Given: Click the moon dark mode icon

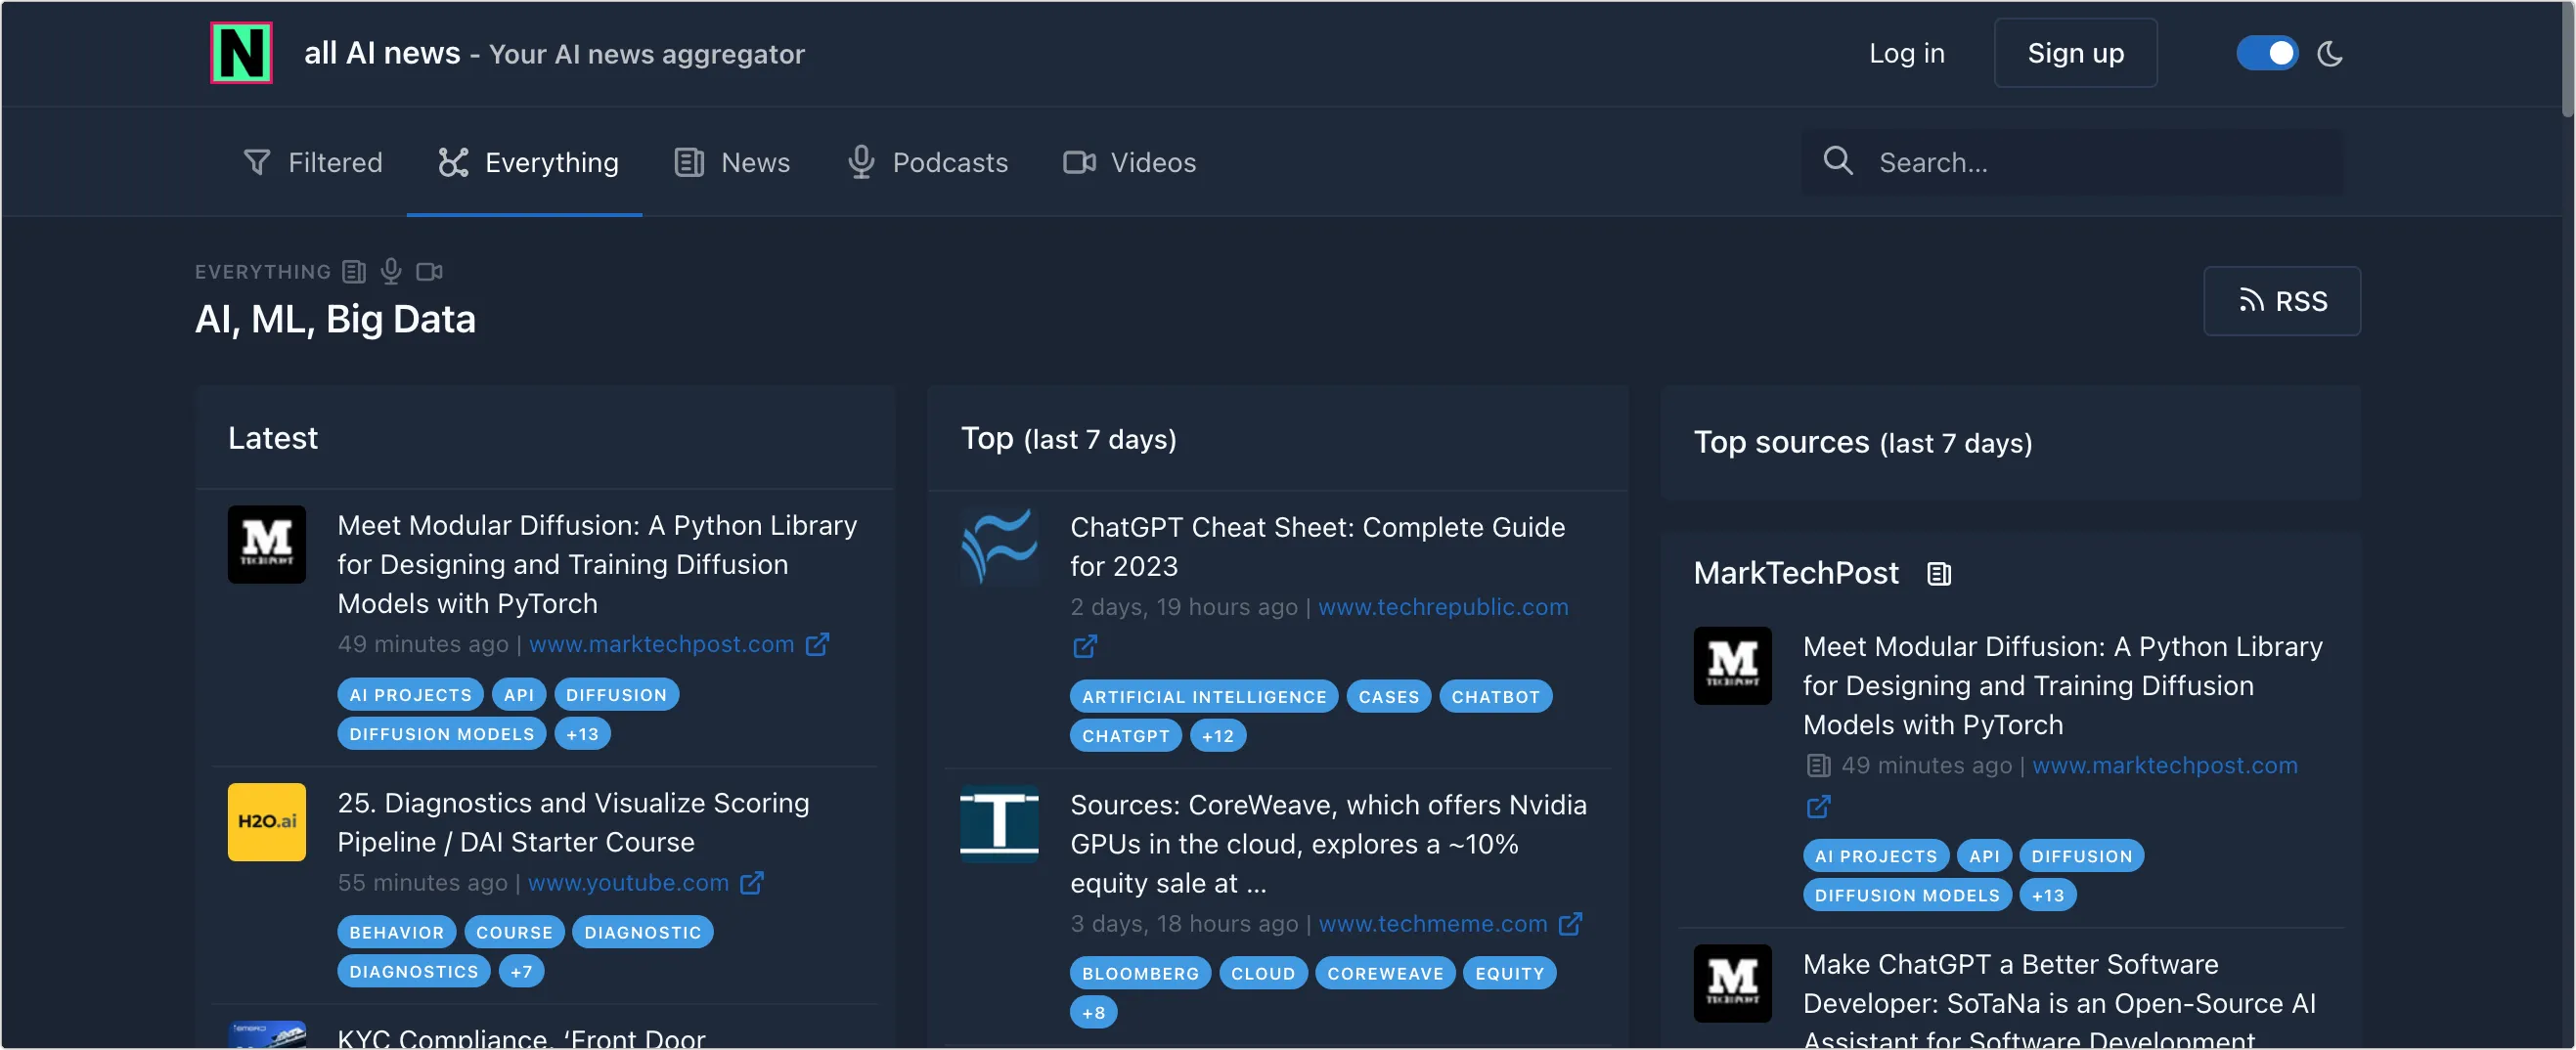Looking at the screenshot, I should click(x=2330, y=53).
